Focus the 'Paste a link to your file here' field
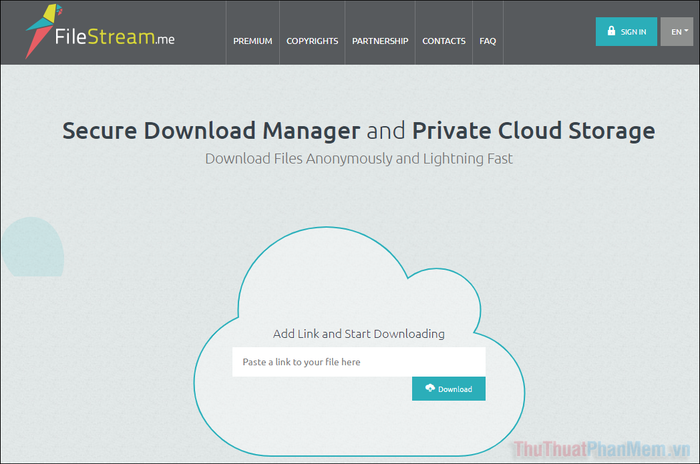Image resolution: width=700 pixels, height=464 pixels. pyautogui.click(x=358, y=362)
